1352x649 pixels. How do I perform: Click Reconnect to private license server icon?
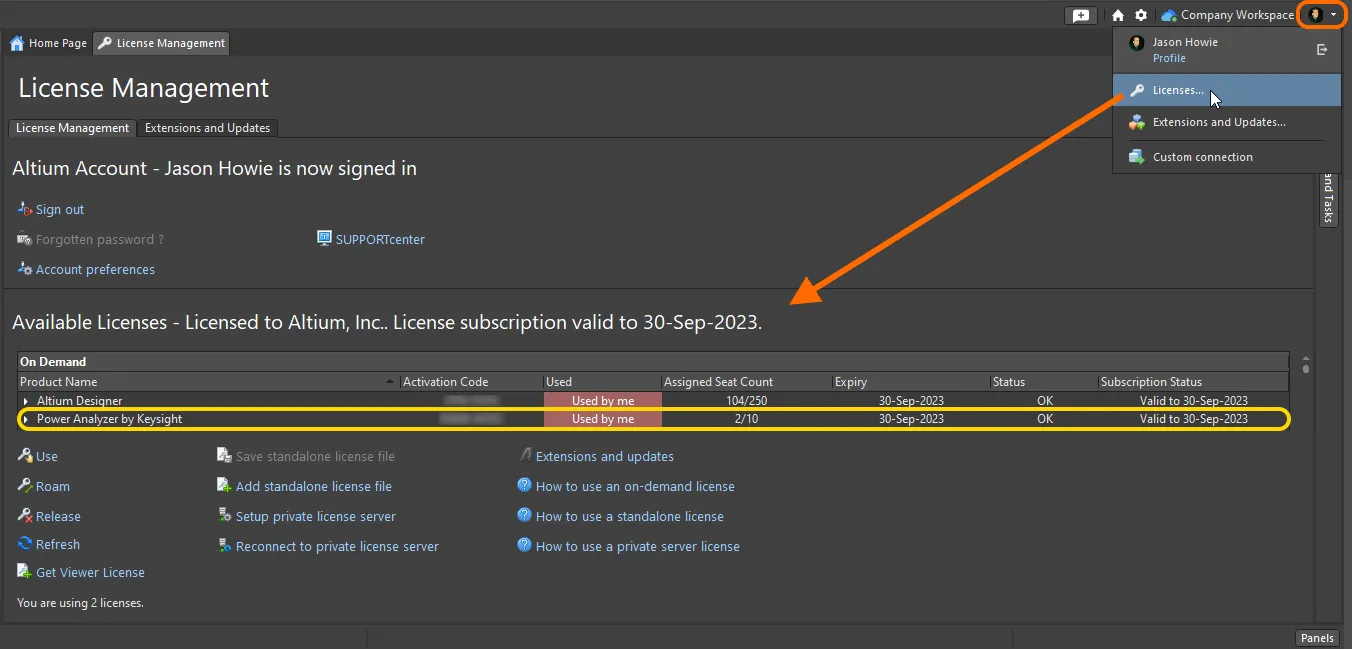225,546
